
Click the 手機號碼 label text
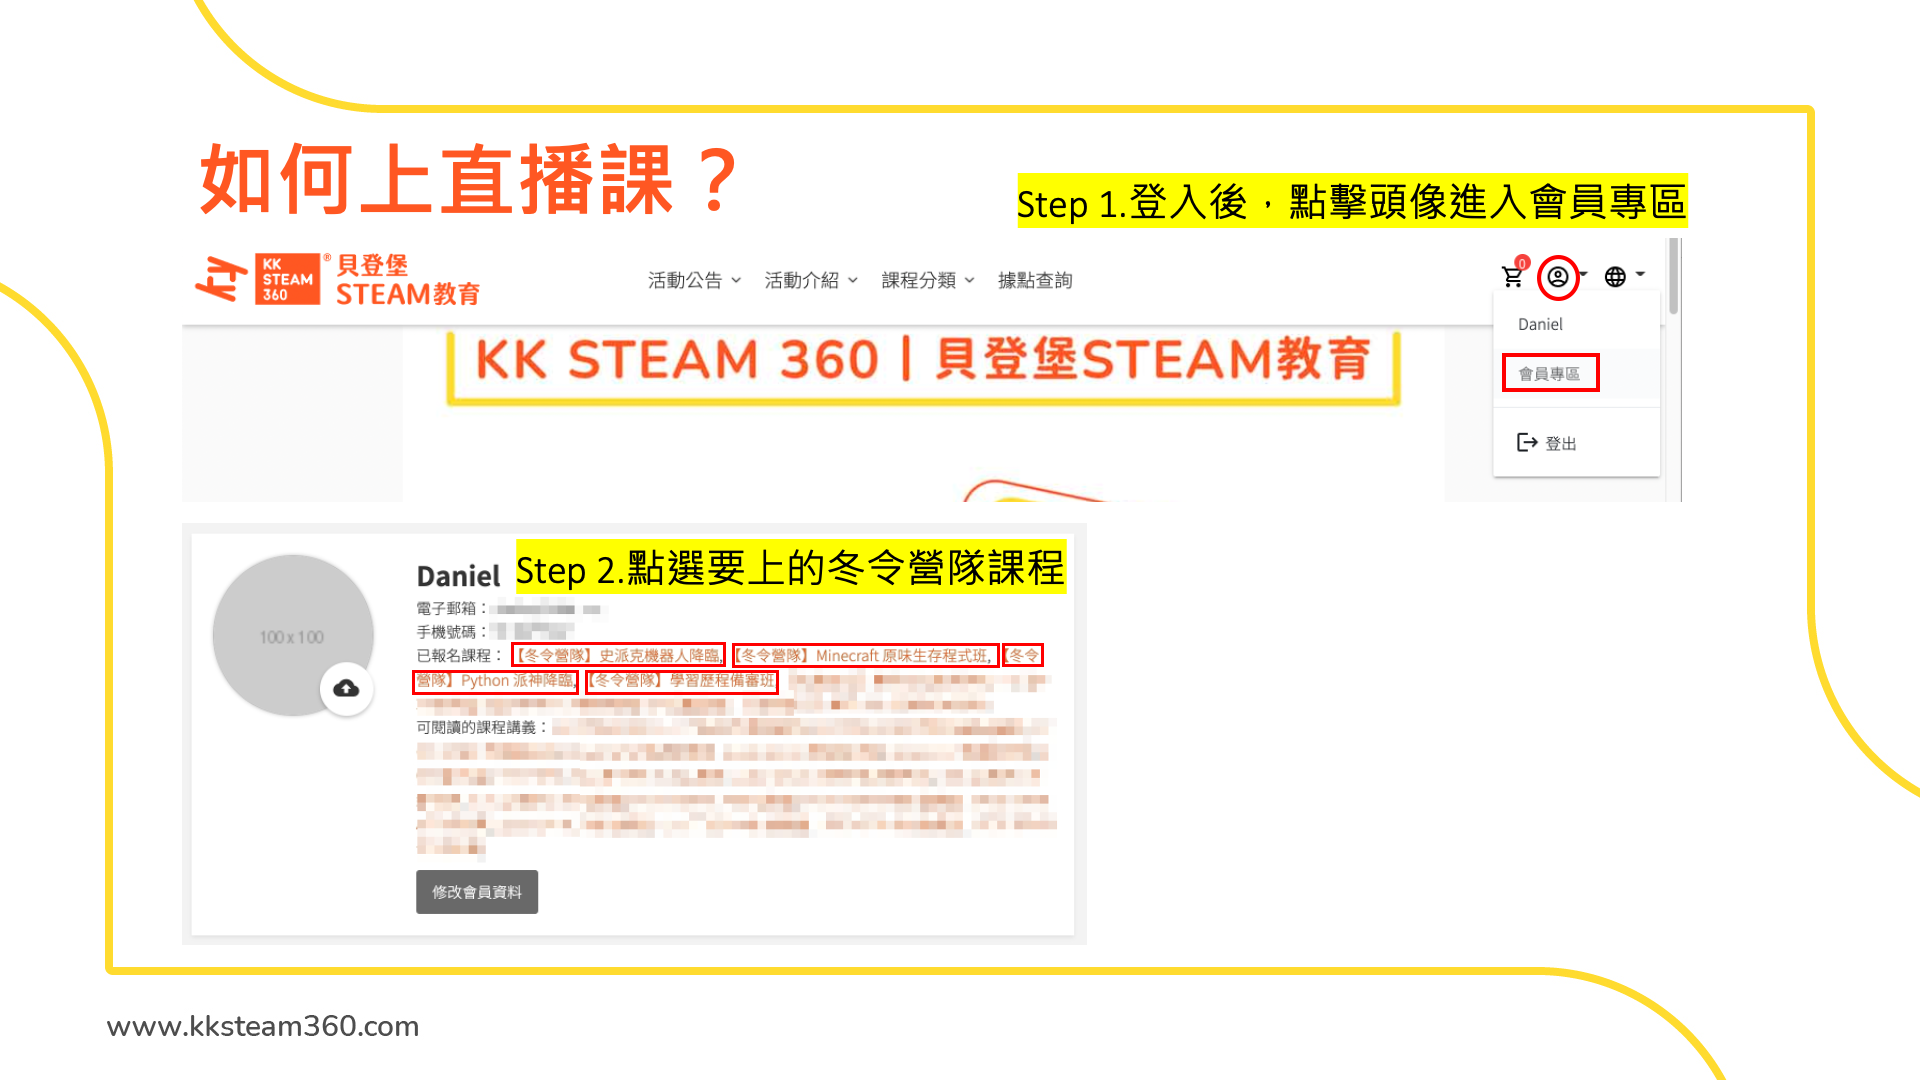451,632
